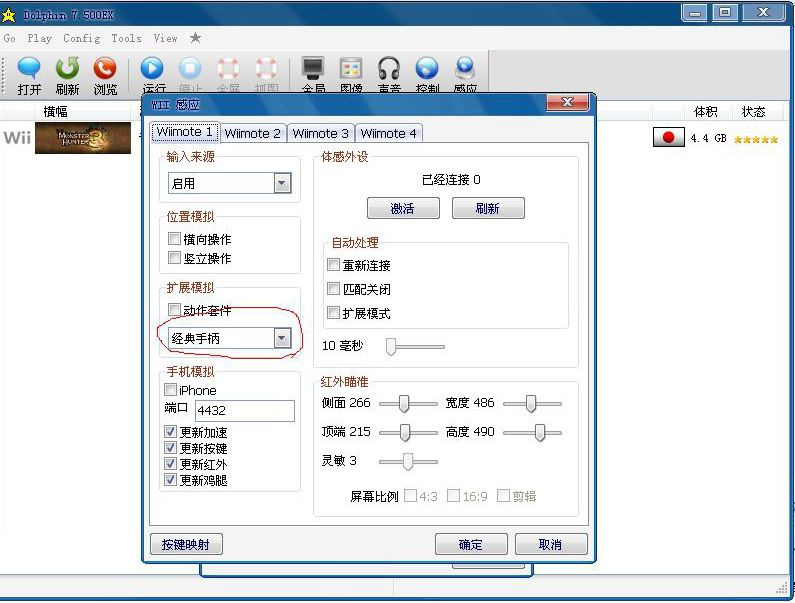Viewport: 795px width, 603px height.
Task: Click the 激活 activate button
Action: (403, 208)
